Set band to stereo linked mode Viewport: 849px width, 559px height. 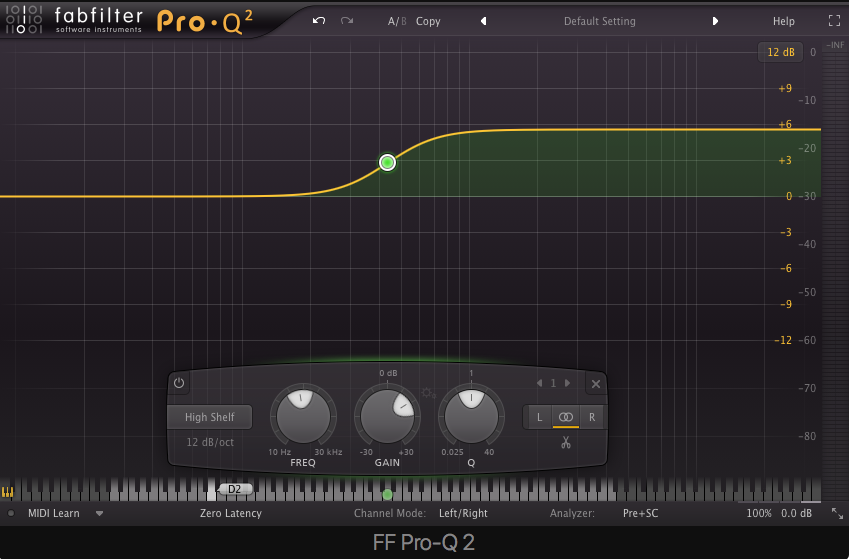(566, 417)
